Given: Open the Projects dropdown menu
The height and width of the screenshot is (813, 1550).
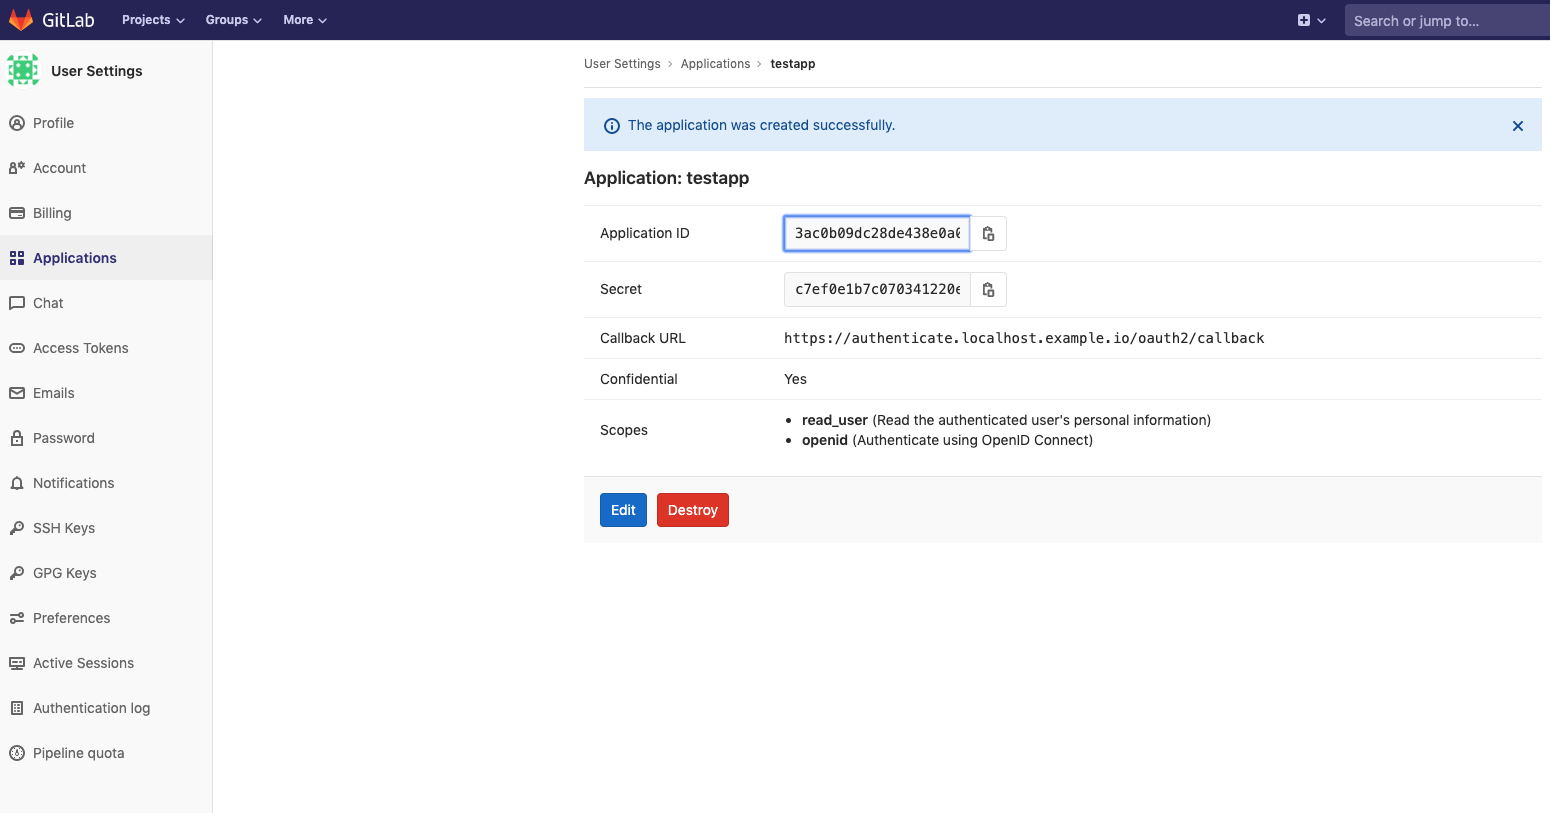Looking at the screenshot, I should (x=153, y=20).
